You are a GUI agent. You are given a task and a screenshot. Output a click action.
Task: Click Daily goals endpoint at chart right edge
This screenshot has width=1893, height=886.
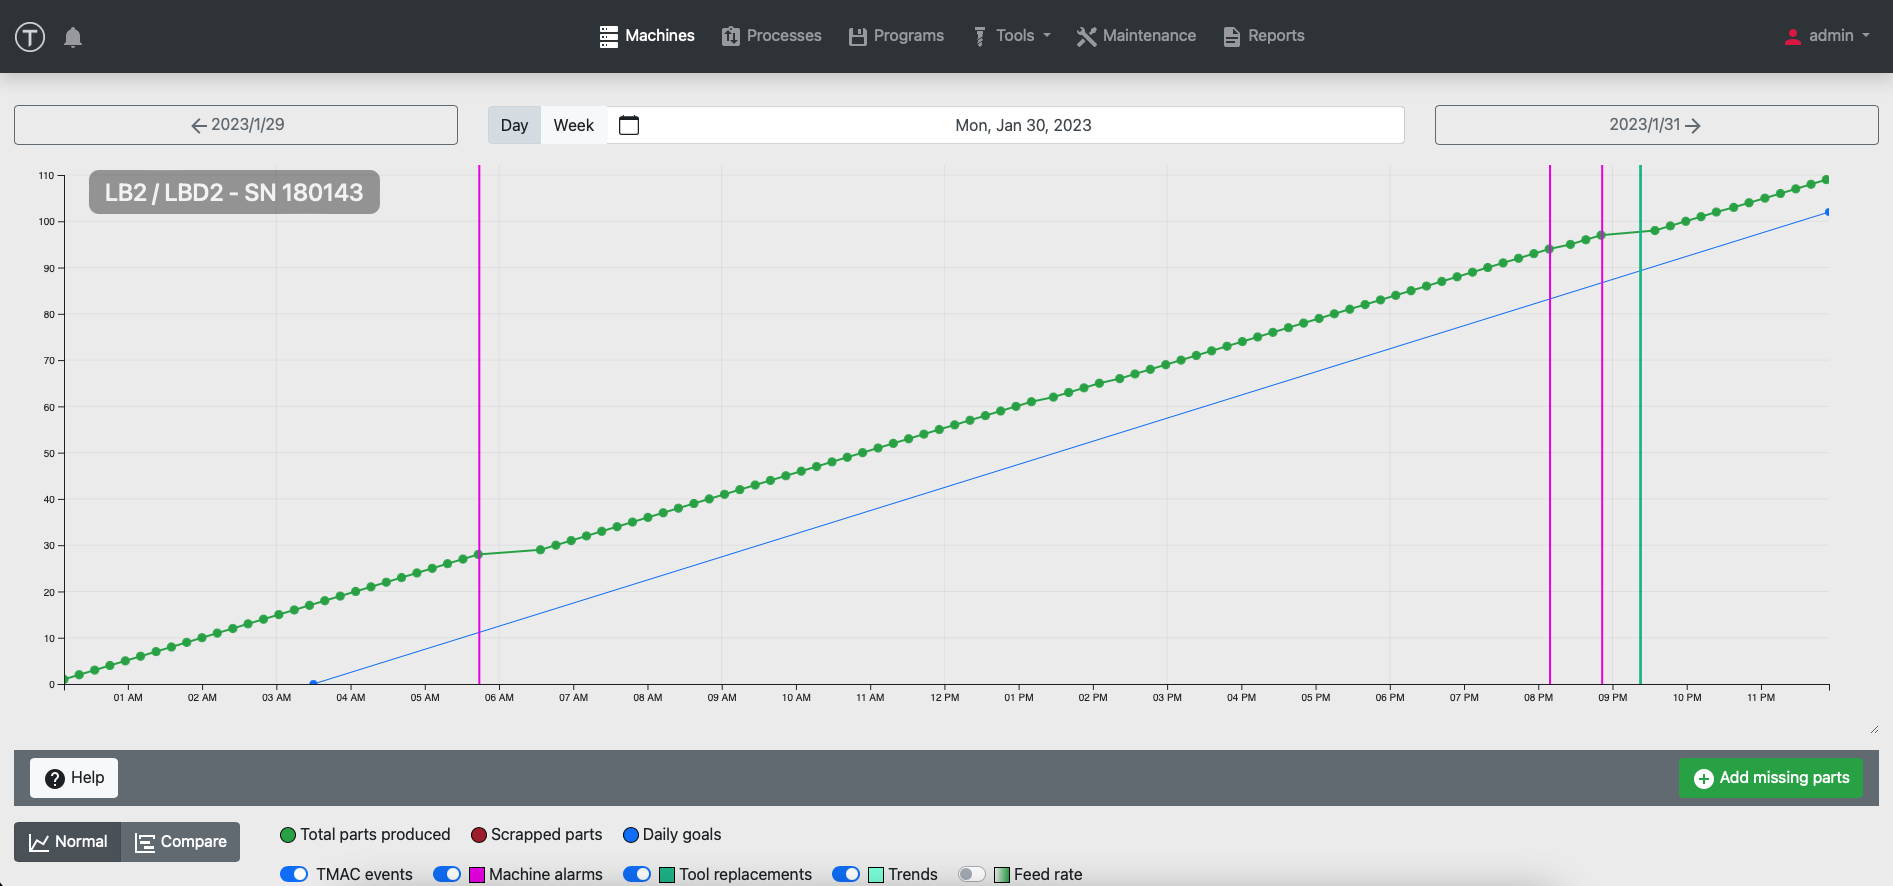click(1827, 212)
